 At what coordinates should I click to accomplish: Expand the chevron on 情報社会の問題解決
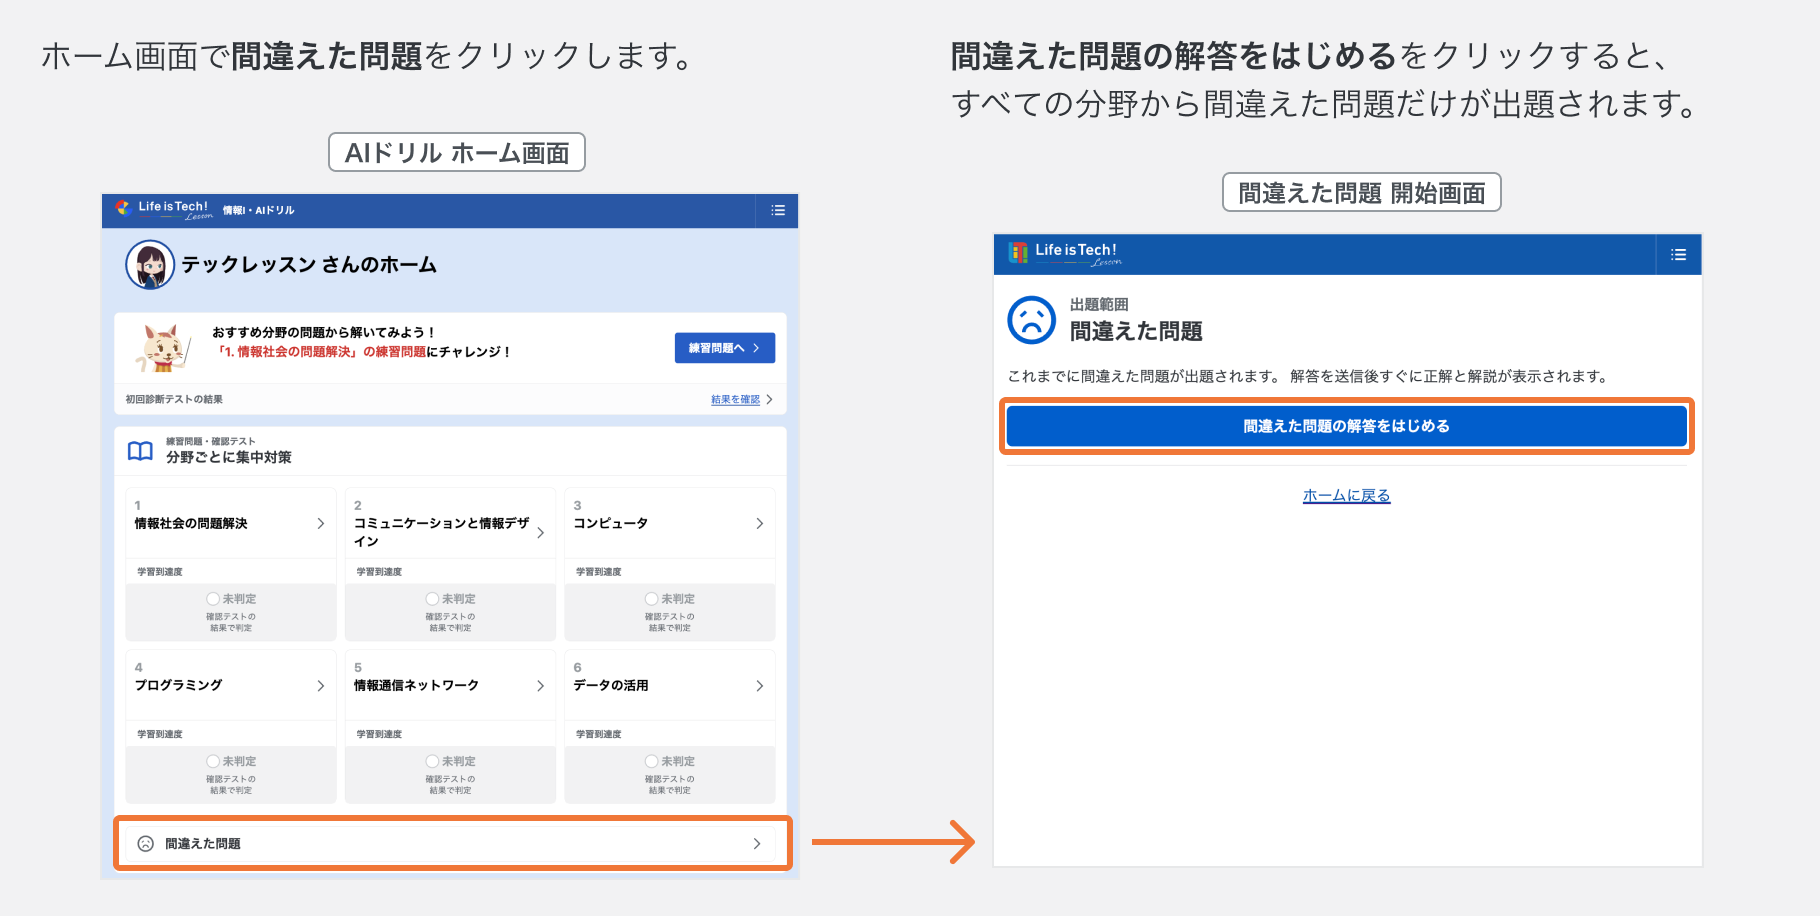pyautogui.click(x=321, y=524)
